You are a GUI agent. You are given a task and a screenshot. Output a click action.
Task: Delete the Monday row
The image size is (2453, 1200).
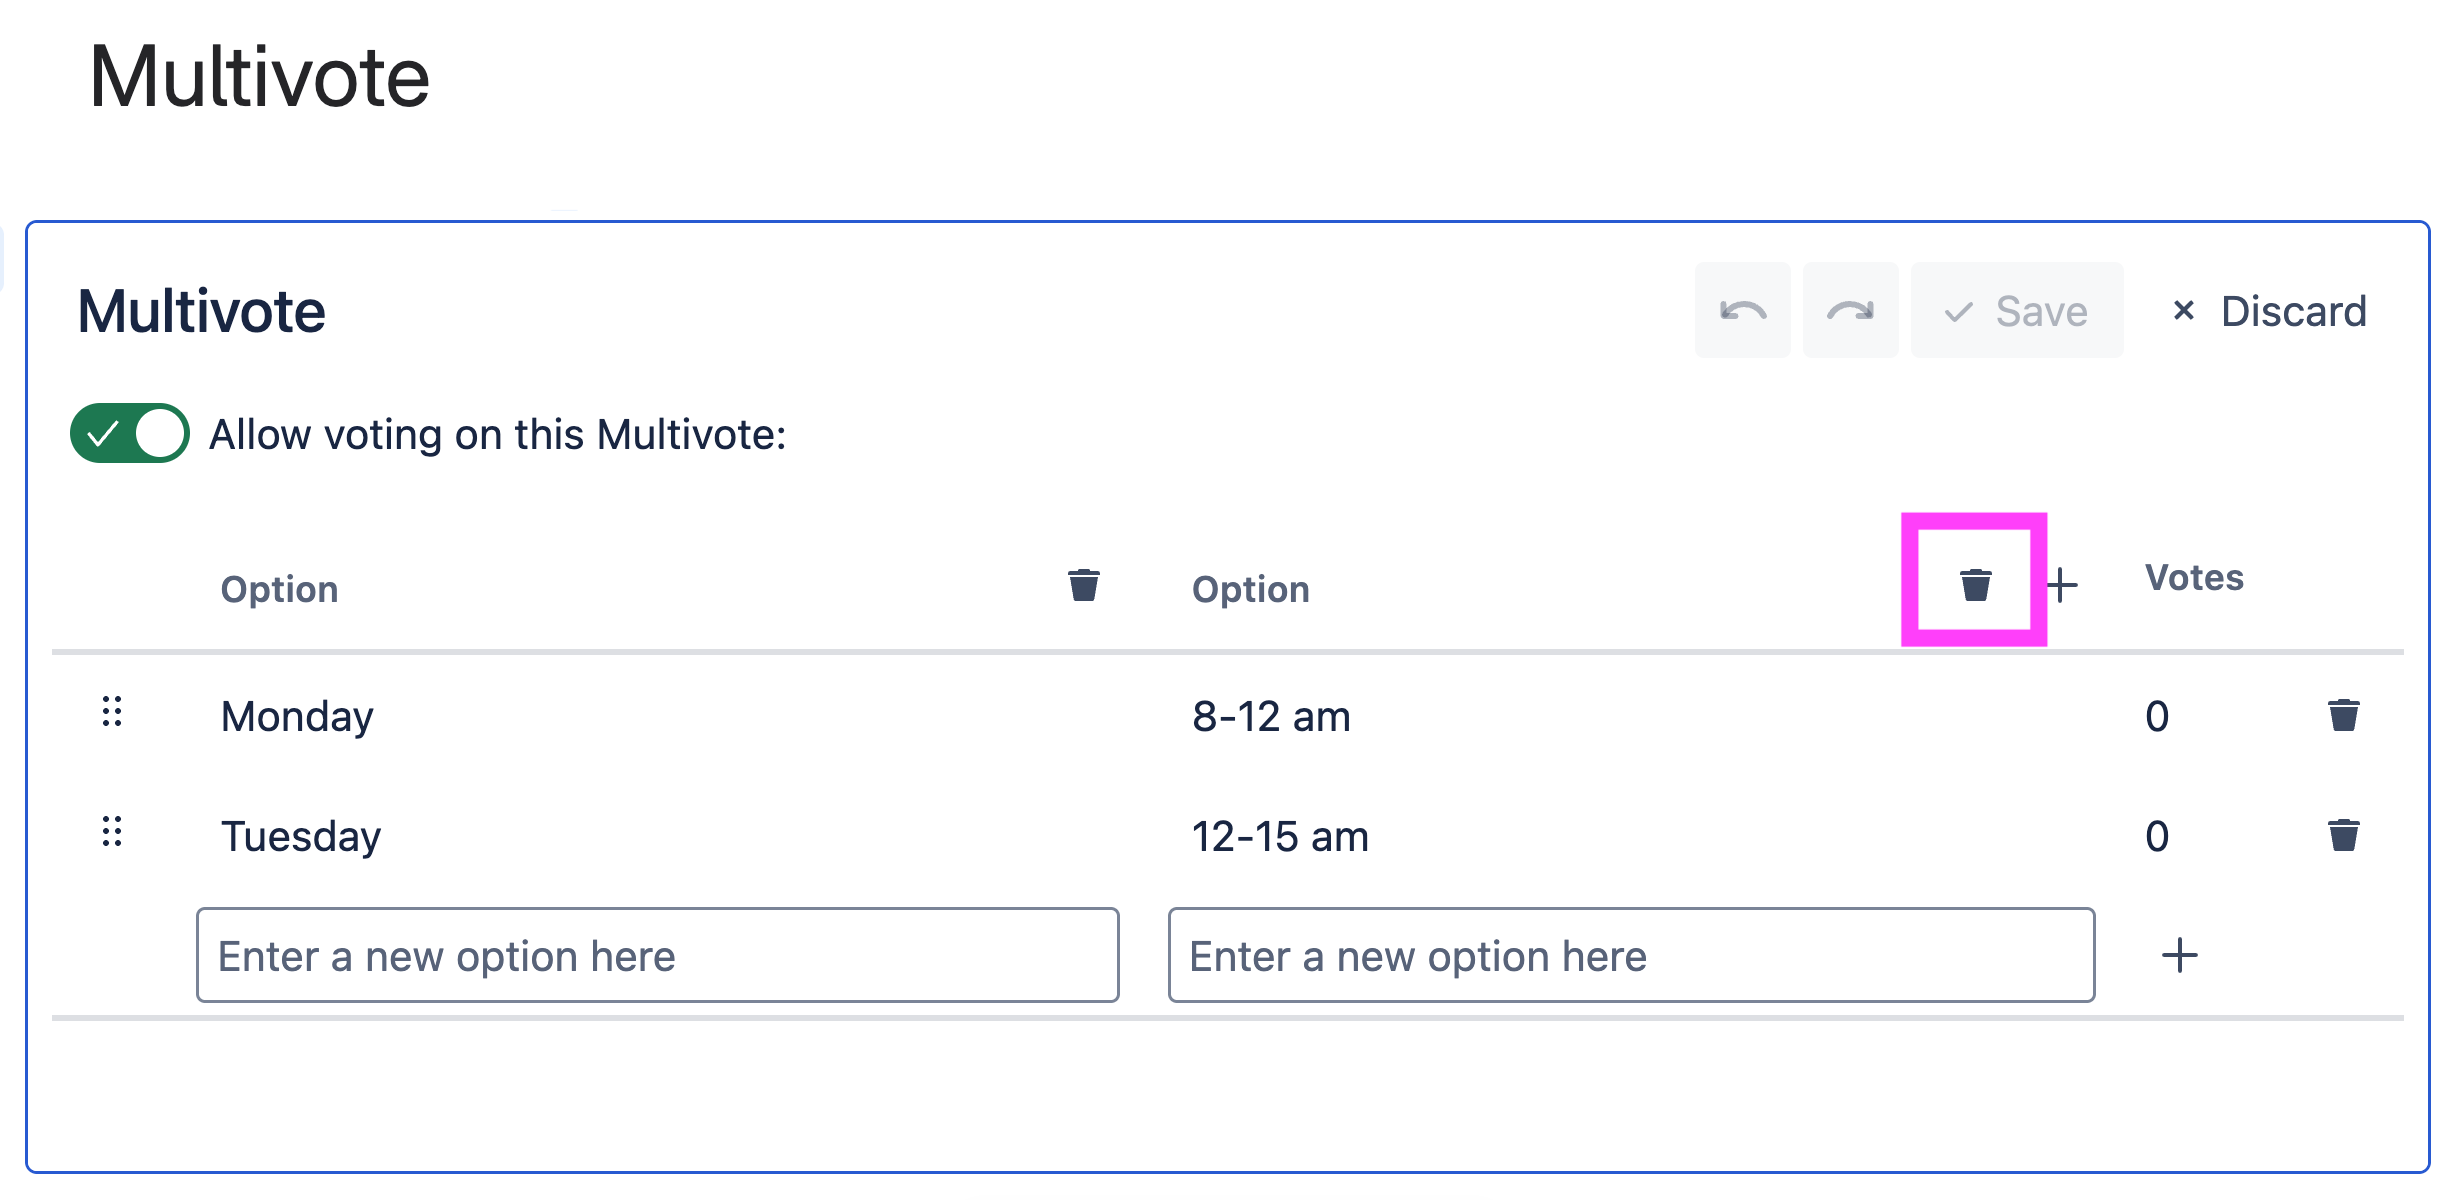tap(2343, 716)
